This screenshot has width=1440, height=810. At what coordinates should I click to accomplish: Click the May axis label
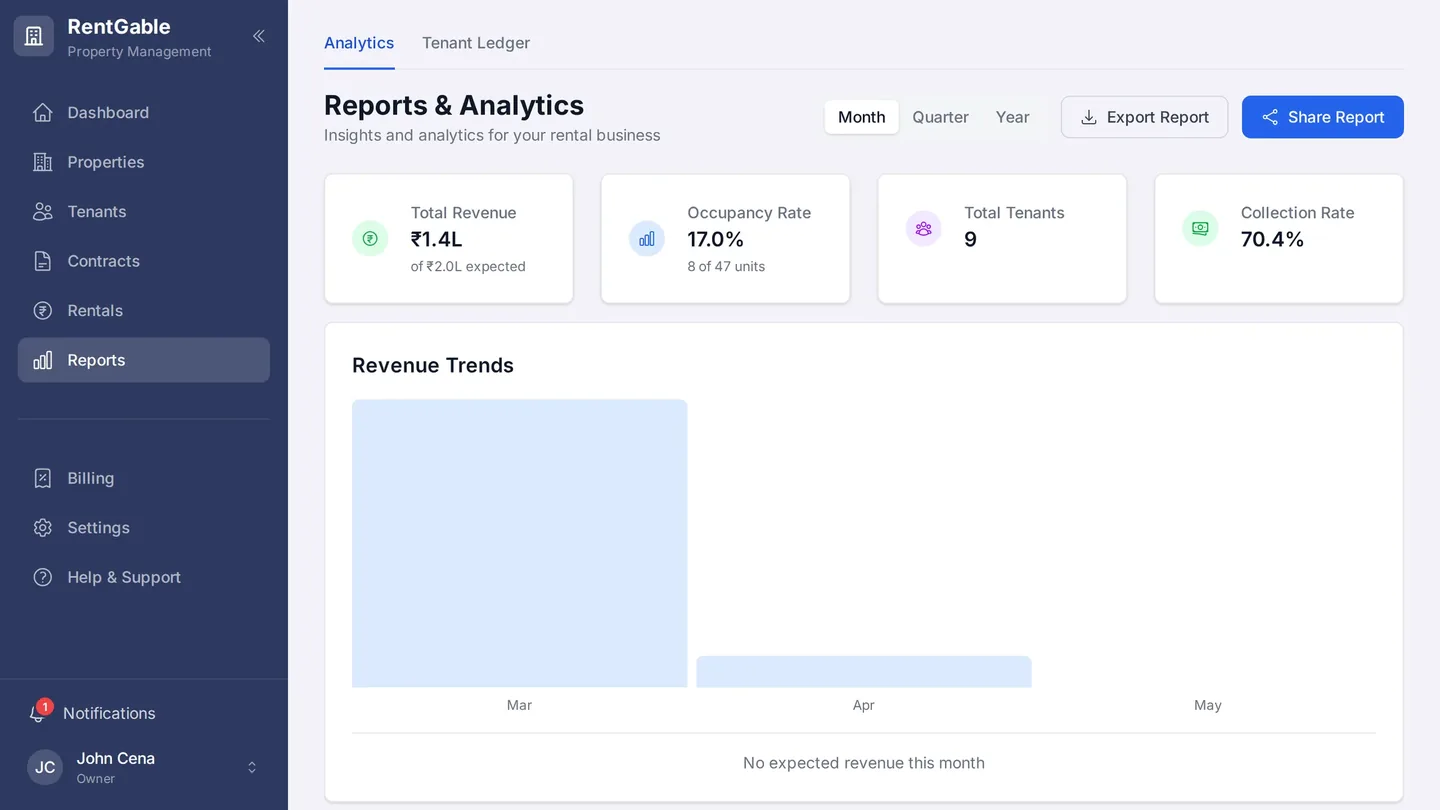point(1207,705)
